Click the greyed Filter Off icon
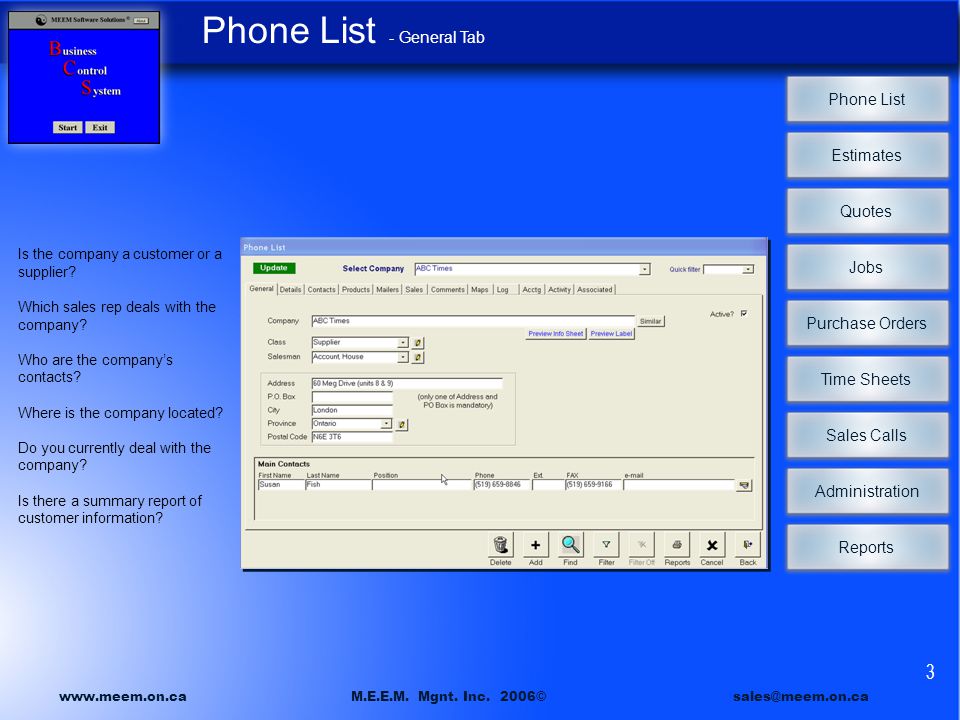960x720 pixels. click(x=642, y=544)
